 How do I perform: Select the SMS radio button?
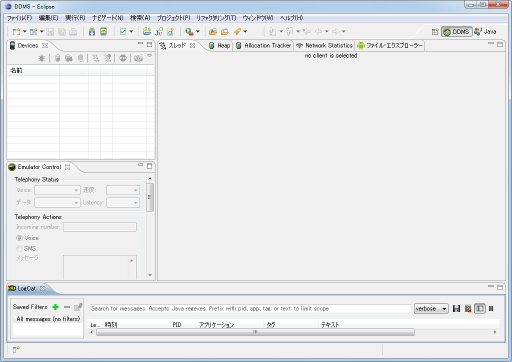tap(19, 249)
